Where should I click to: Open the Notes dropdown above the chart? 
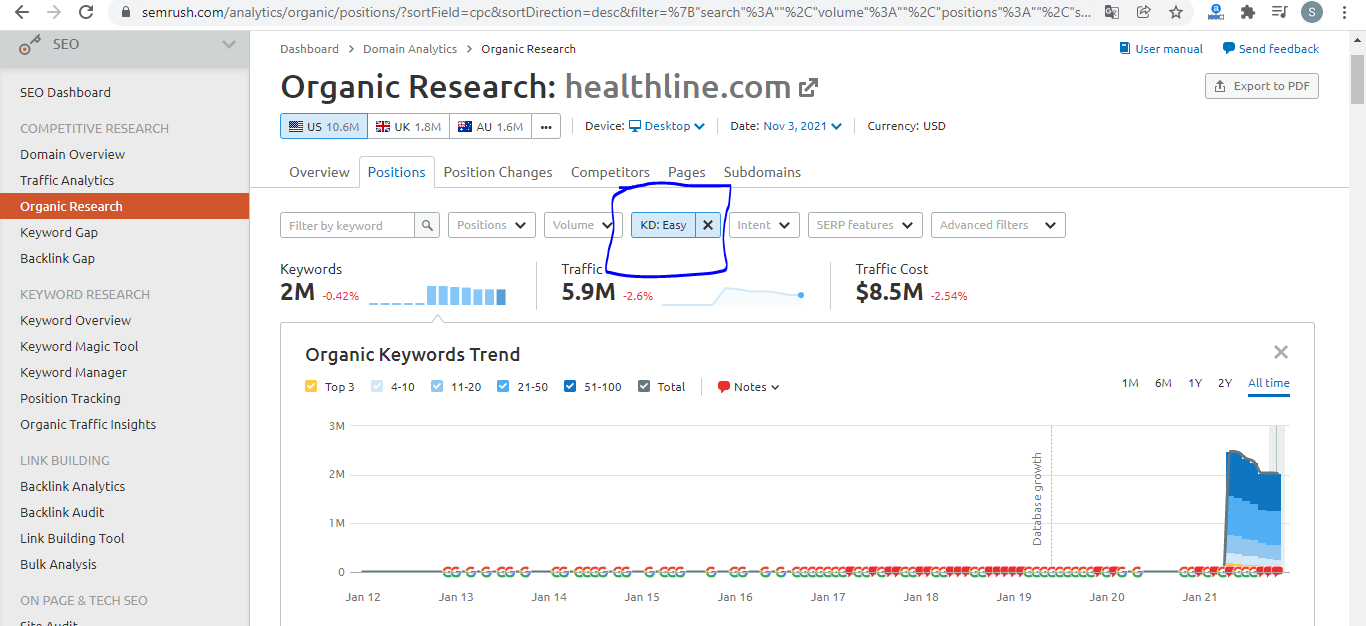(x=749, y=387)
